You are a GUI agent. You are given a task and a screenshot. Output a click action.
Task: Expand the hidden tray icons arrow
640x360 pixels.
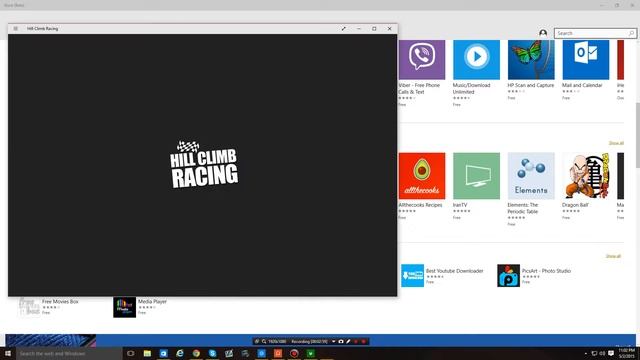[586, 353]
